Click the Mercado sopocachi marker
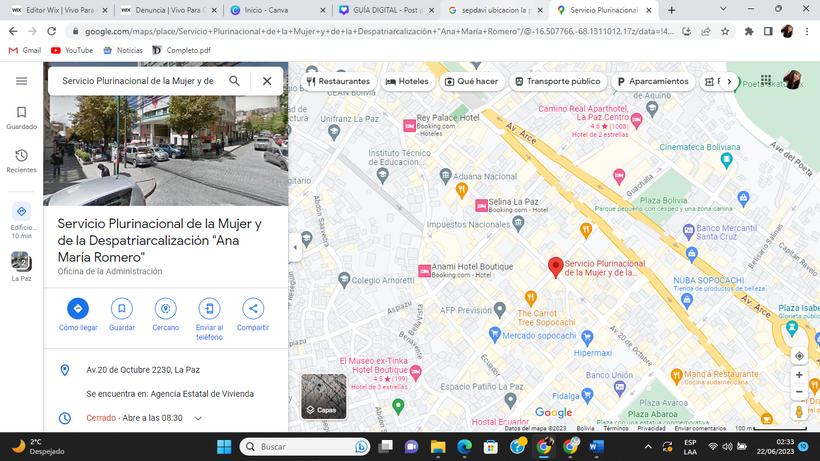820x461 pixels. (x=495, y=335)
